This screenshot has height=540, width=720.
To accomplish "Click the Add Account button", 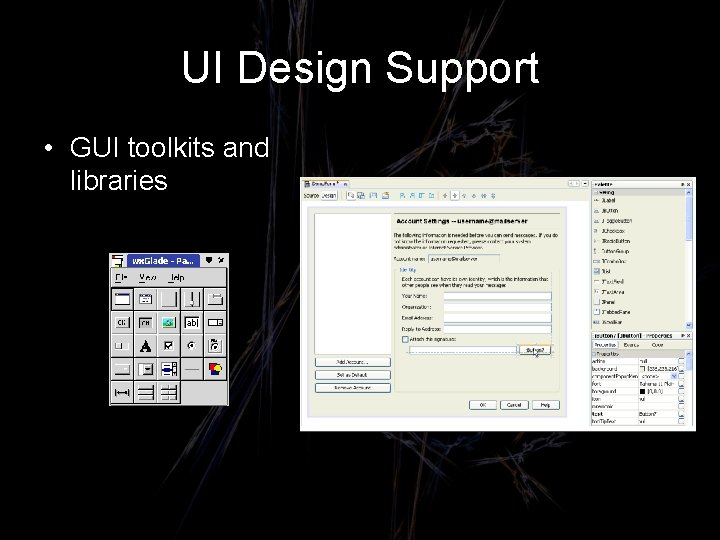I will (353, 362).
